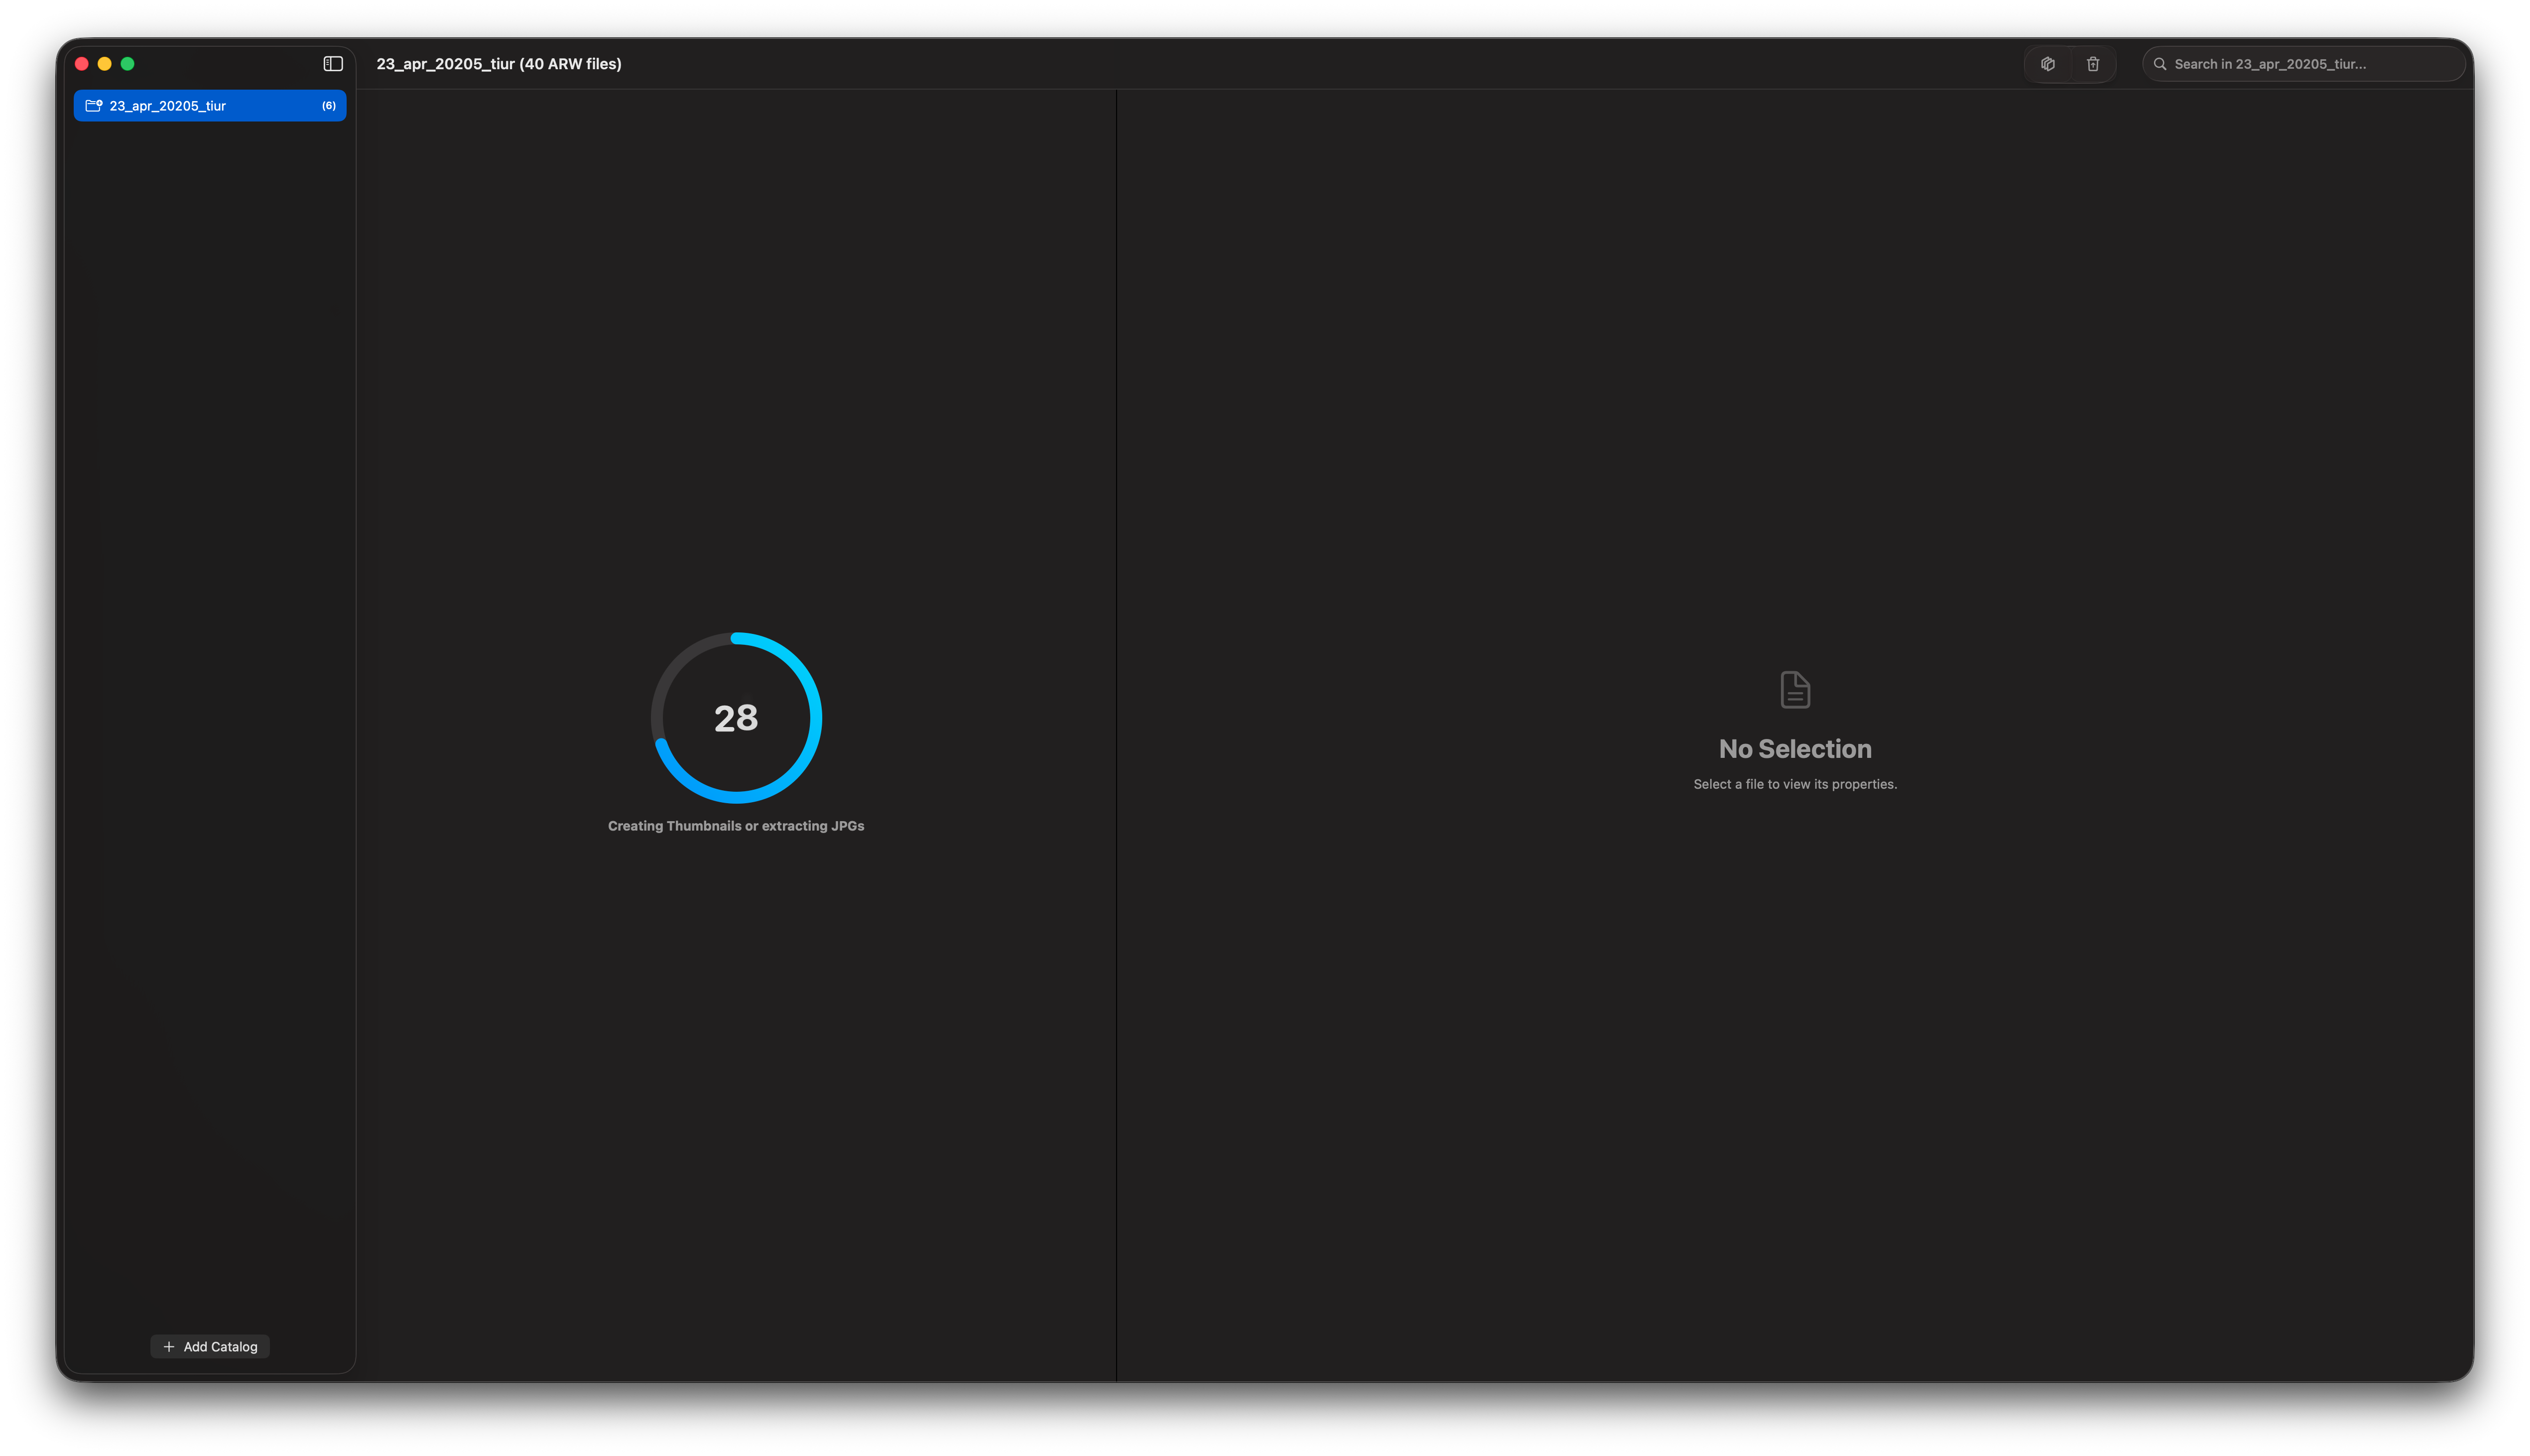
Task: Click the magnifier icon in the search bar
Action: pos(2160,63)
